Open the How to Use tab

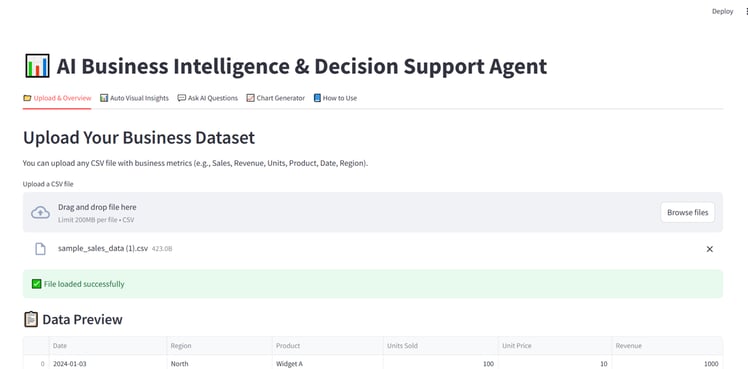coord(335,98)
